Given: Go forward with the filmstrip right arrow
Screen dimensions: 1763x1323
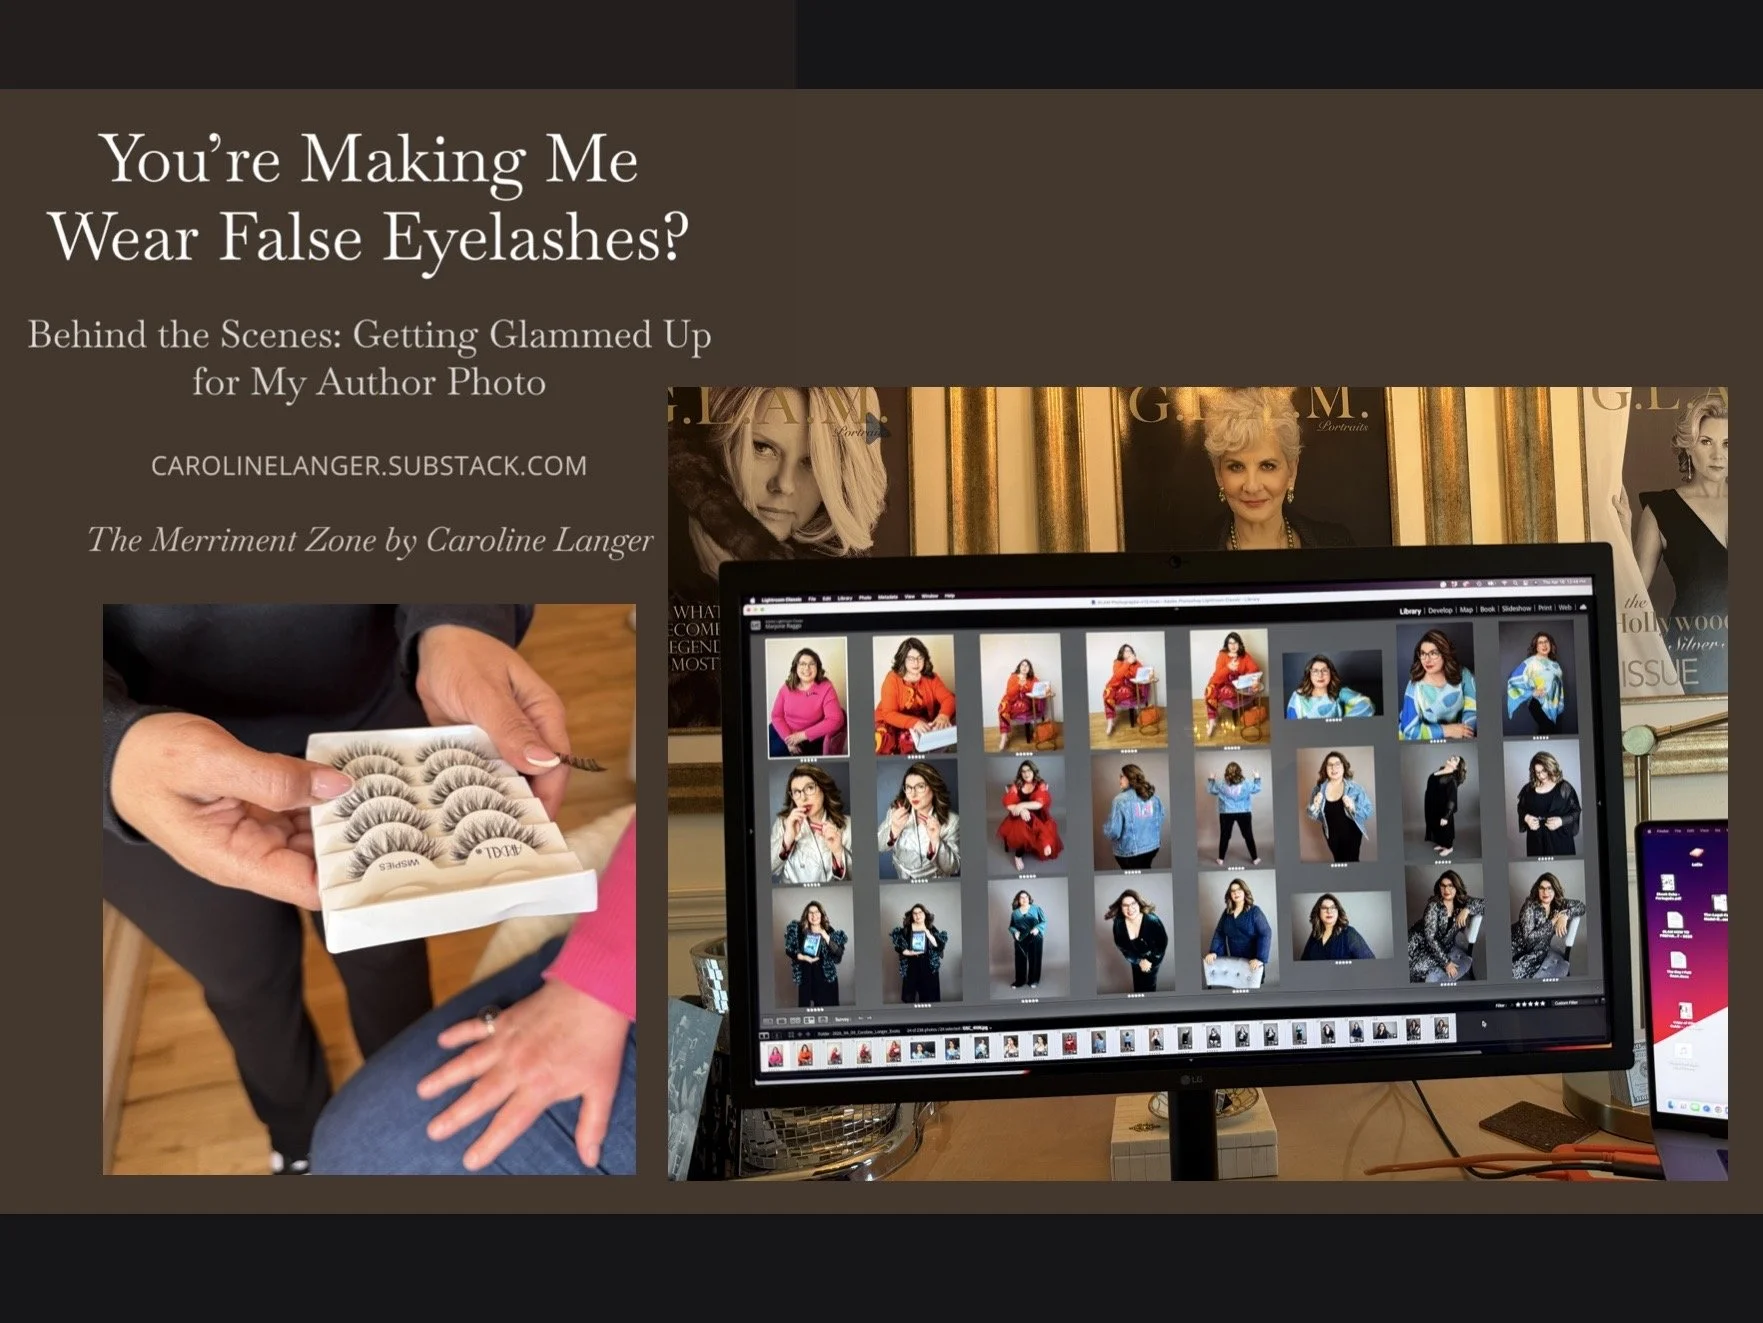Looking at the screenshot, I should [x=808, y=1034].
